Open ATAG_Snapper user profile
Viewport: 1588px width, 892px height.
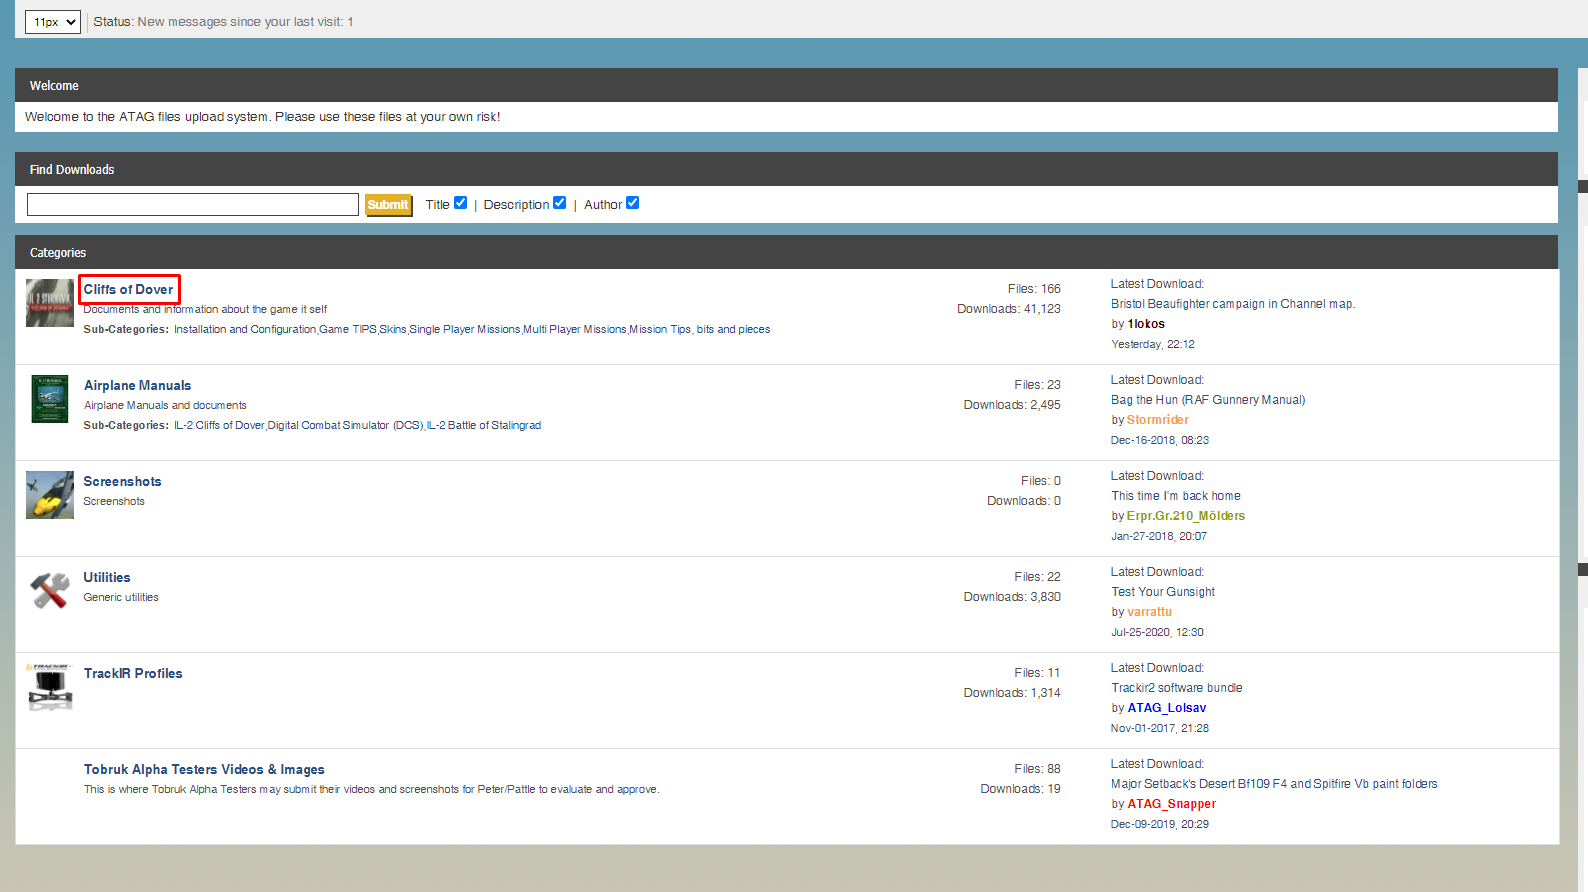coord(1172,804)
